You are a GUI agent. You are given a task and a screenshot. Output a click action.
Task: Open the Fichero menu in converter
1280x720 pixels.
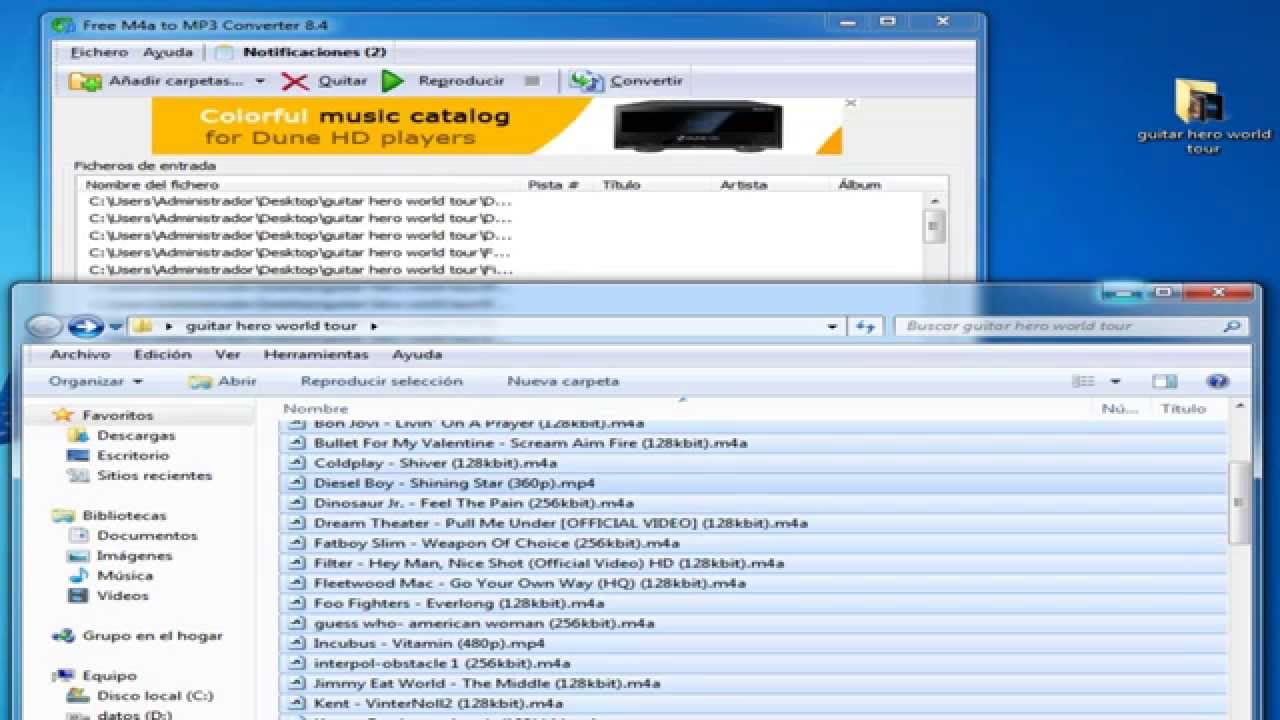tap(99, 52)
